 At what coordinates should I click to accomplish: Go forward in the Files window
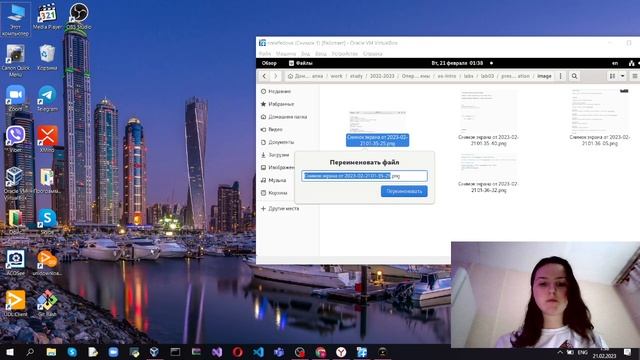click(276, 76)
